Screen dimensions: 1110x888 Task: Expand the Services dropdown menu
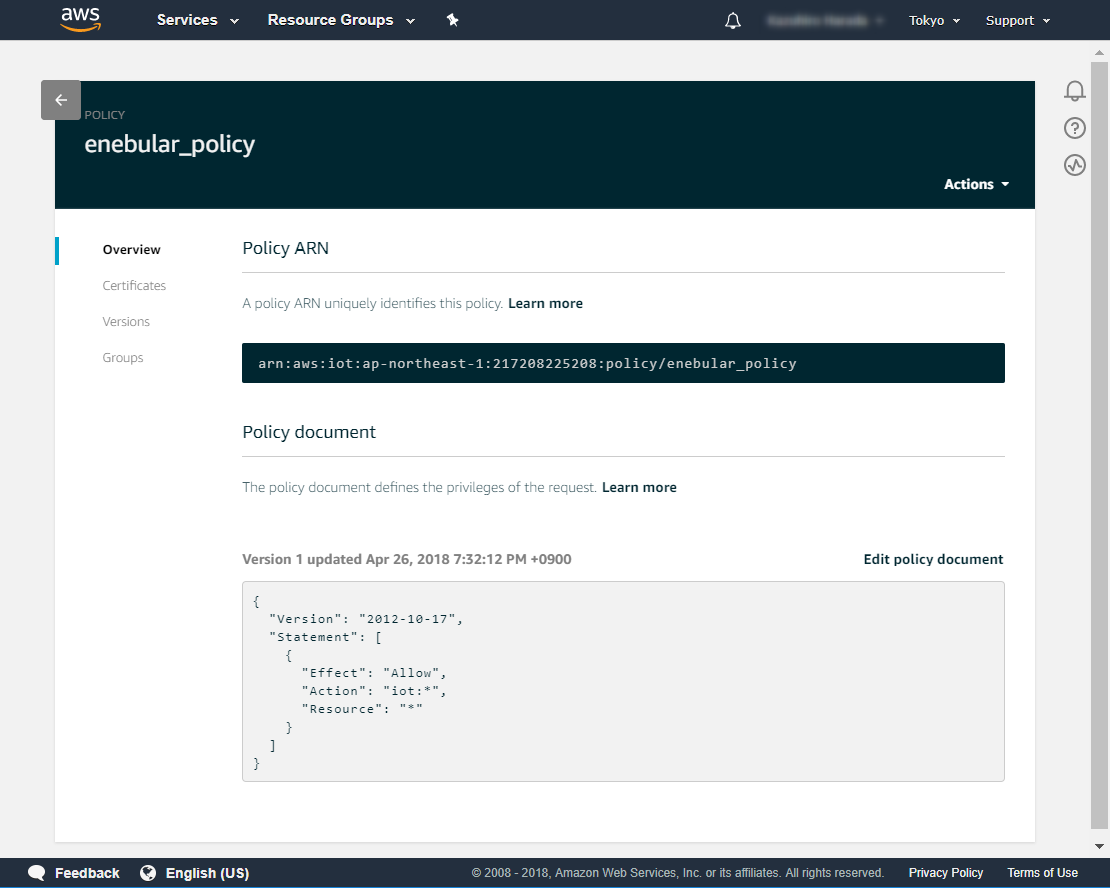tap(198, 20)
